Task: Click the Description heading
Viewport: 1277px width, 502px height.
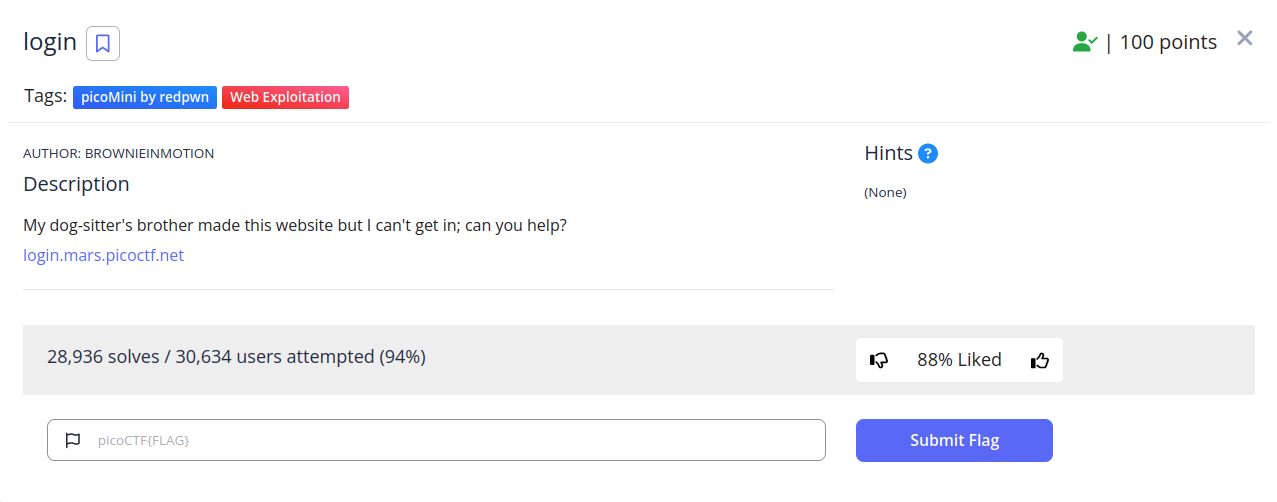Action: coord(76,184)
